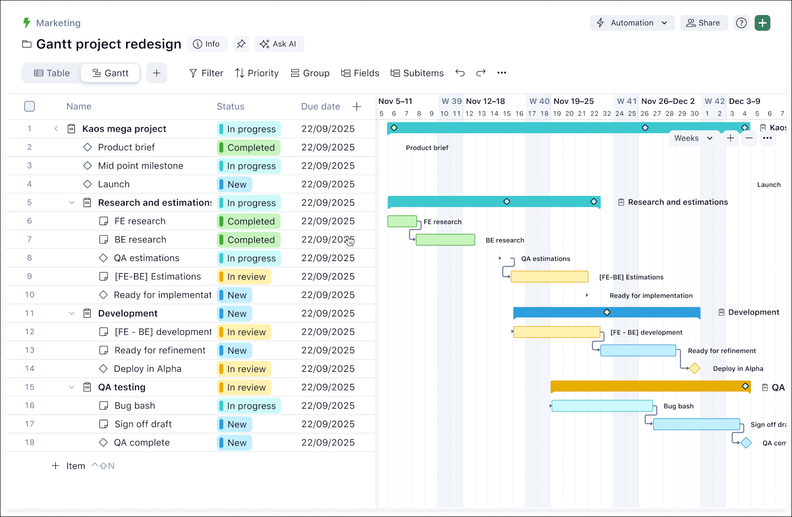
Task: Click the Marketing breadcrumb link
Action: coord(58,23)
